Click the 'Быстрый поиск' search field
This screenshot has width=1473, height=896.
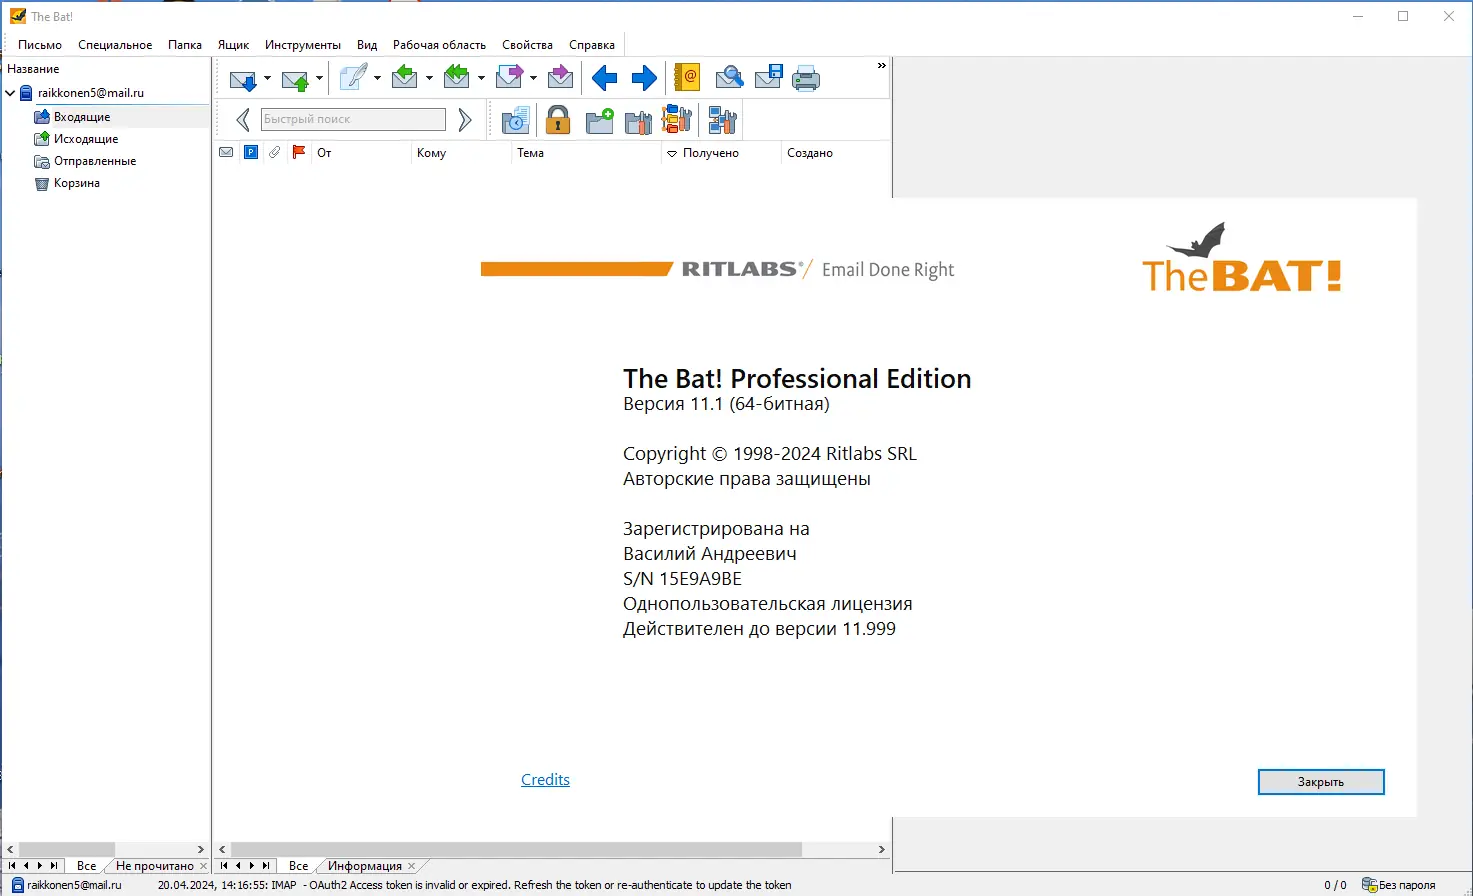(353, 119)
